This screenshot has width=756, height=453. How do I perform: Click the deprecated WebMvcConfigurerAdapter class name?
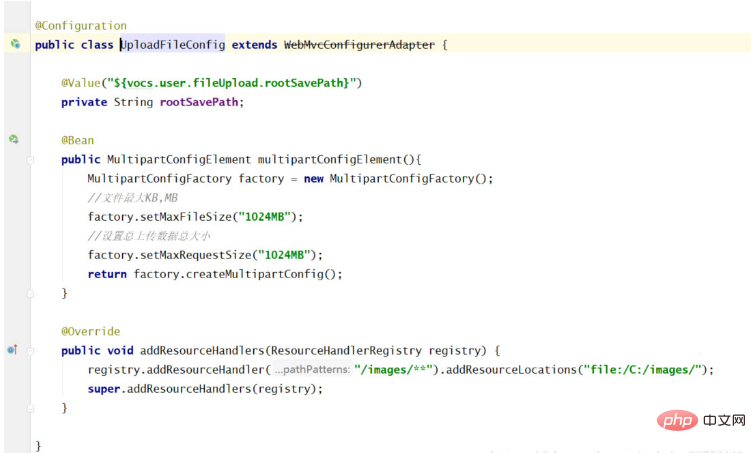359,45
